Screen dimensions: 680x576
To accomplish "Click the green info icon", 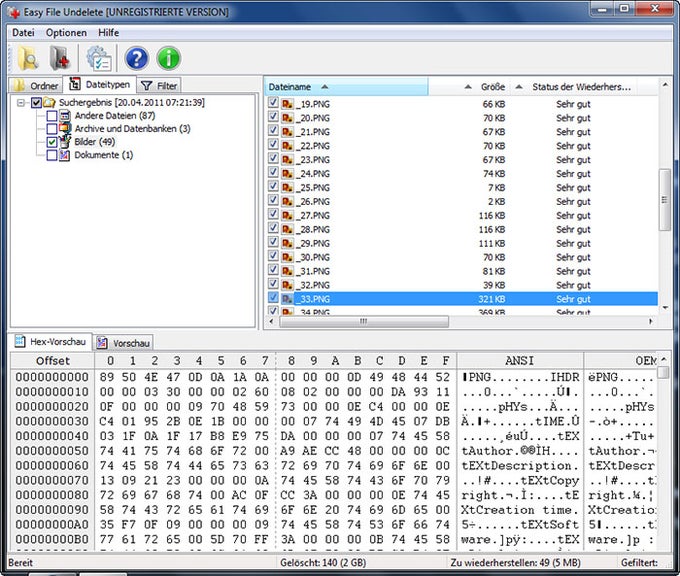I will pyautogui.click(x=169, y=58).
